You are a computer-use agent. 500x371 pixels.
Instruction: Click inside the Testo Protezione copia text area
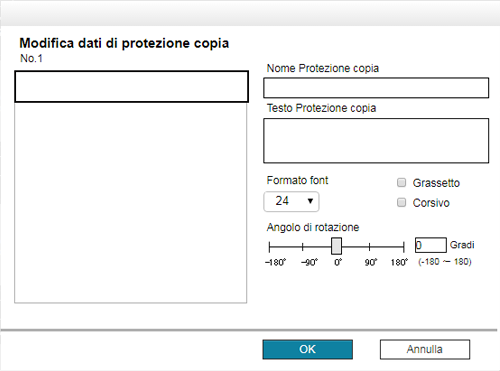click(376, 141)
